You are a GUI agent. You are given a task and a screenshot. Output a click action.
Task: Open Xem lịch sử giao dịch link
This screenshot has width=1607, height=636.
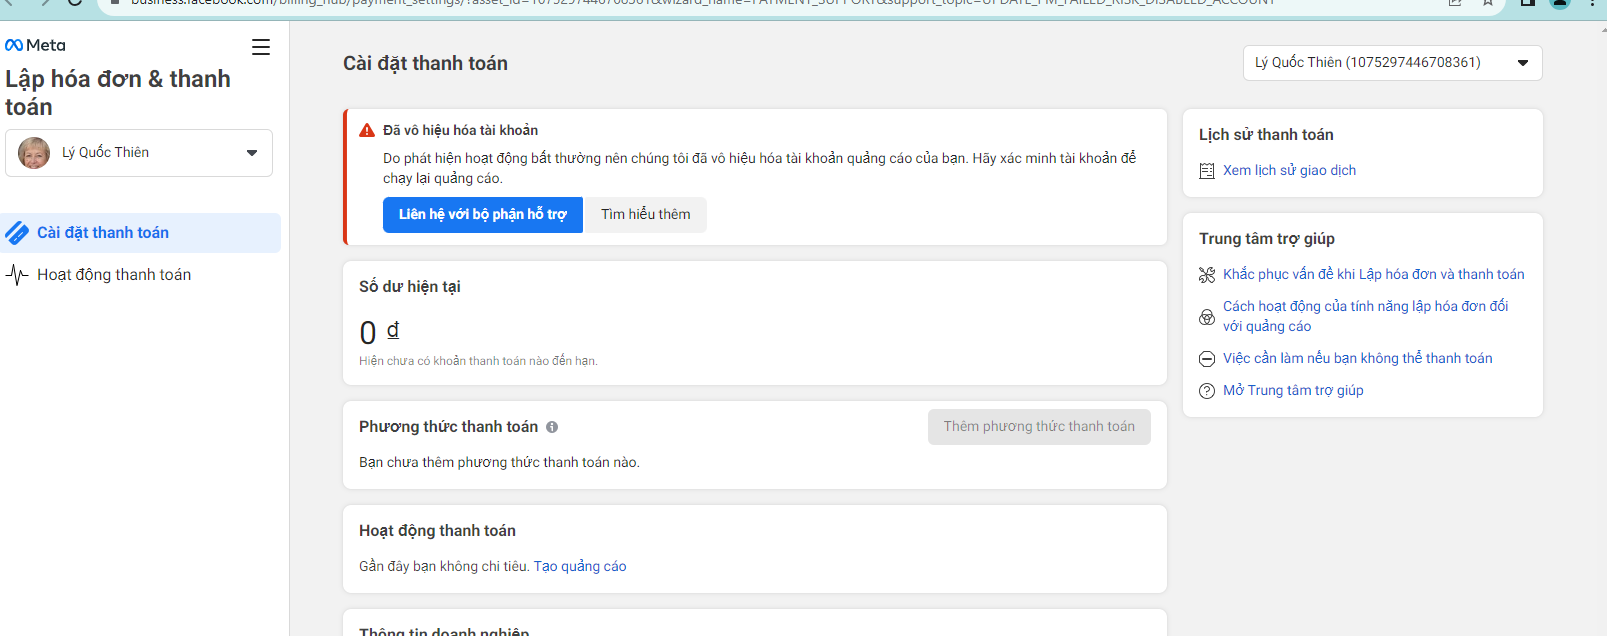pos(1290,171)
